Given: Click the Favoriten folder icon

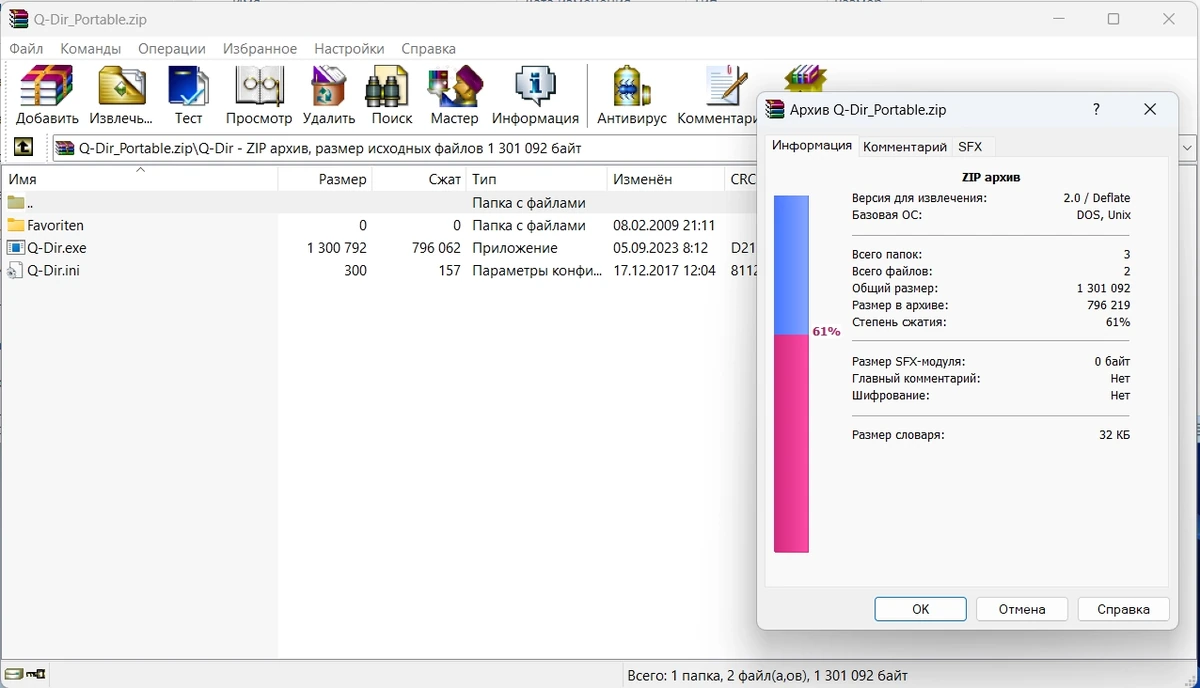Looking at the screenshot, I should coord(15,225).
